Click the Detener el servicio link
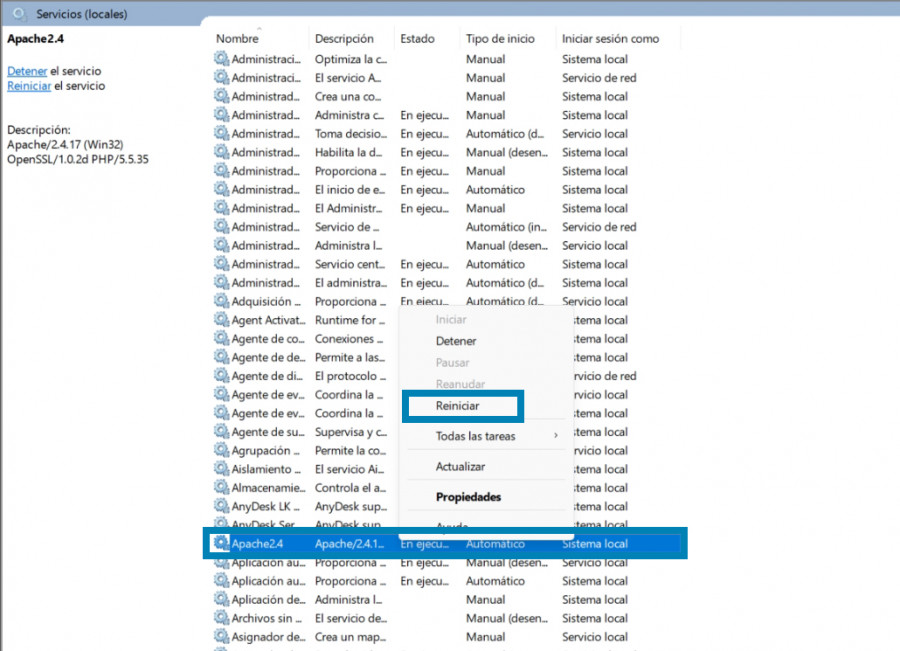Image resolution: width=900 pixels, height=651 pixels. [x=27, y=71]
